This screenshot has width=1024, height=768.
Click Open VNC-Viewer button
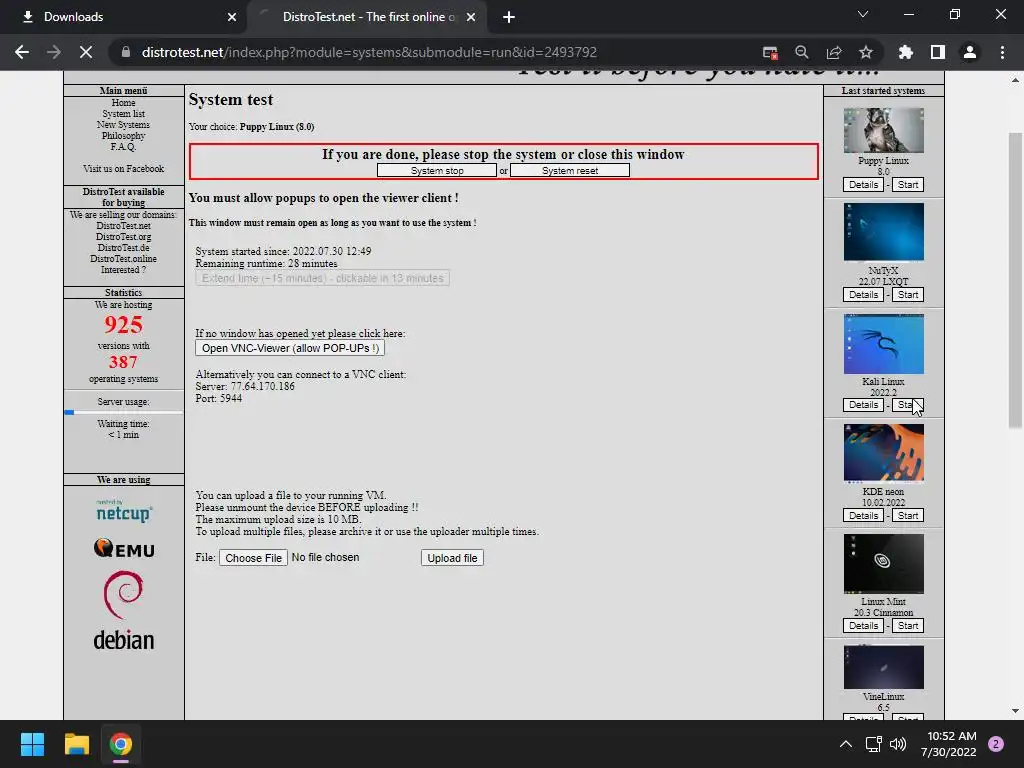290,348
